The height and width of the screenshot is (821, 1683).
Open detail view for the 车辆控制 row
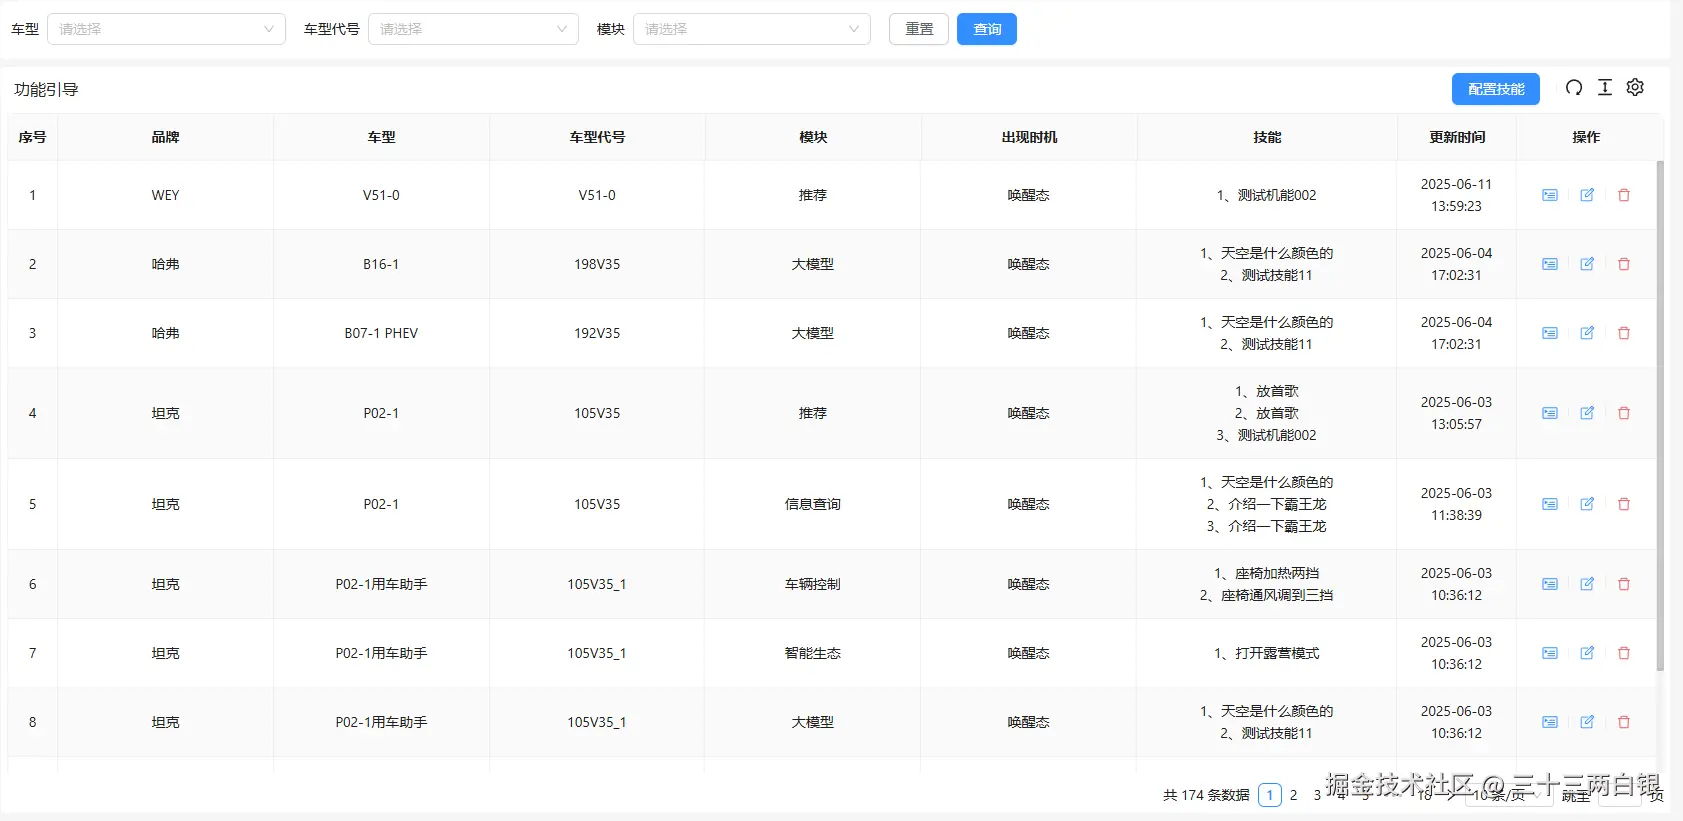click(x=1549, y=584)
